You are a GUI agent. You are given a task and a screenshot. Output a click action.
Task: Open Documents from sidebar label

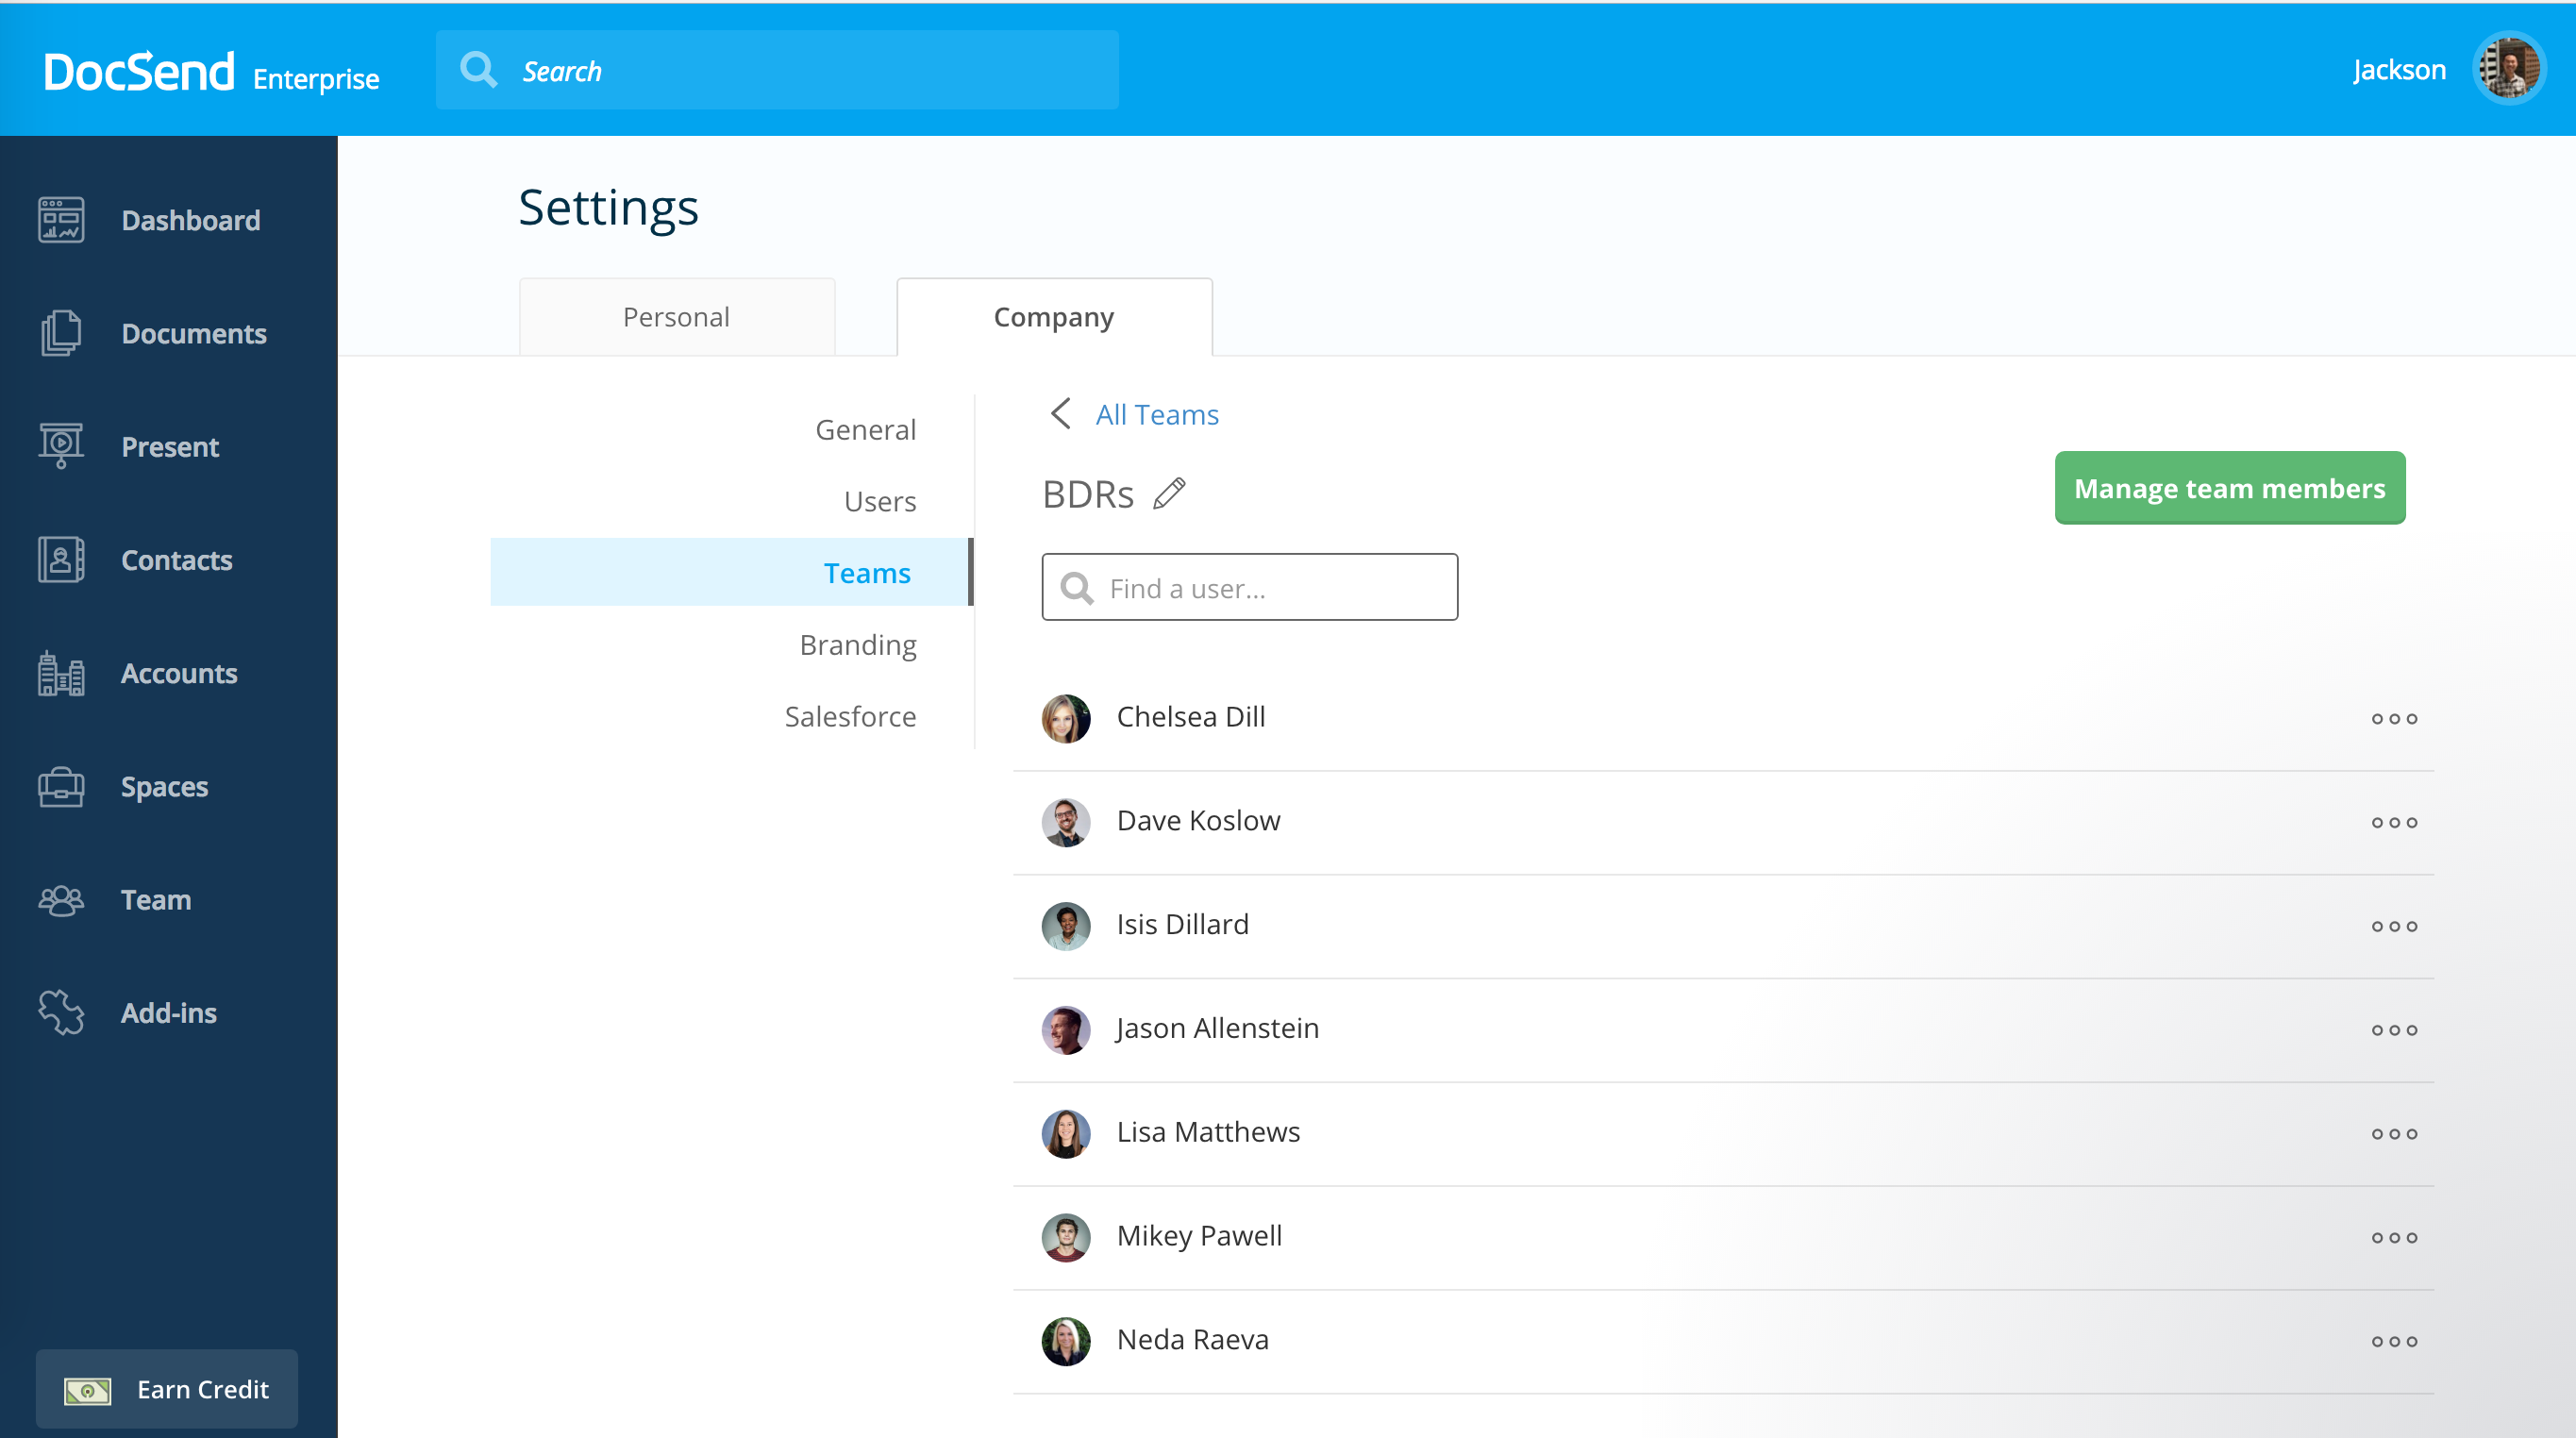coord(194,333)
